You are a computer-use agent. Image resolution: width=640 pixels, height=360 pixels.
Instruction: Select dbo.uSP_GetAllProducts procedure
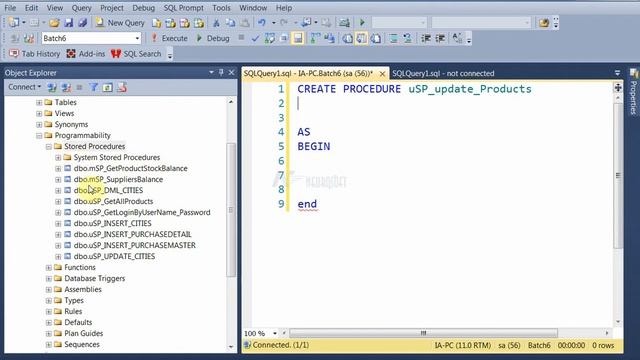click(x=113, y=201)
